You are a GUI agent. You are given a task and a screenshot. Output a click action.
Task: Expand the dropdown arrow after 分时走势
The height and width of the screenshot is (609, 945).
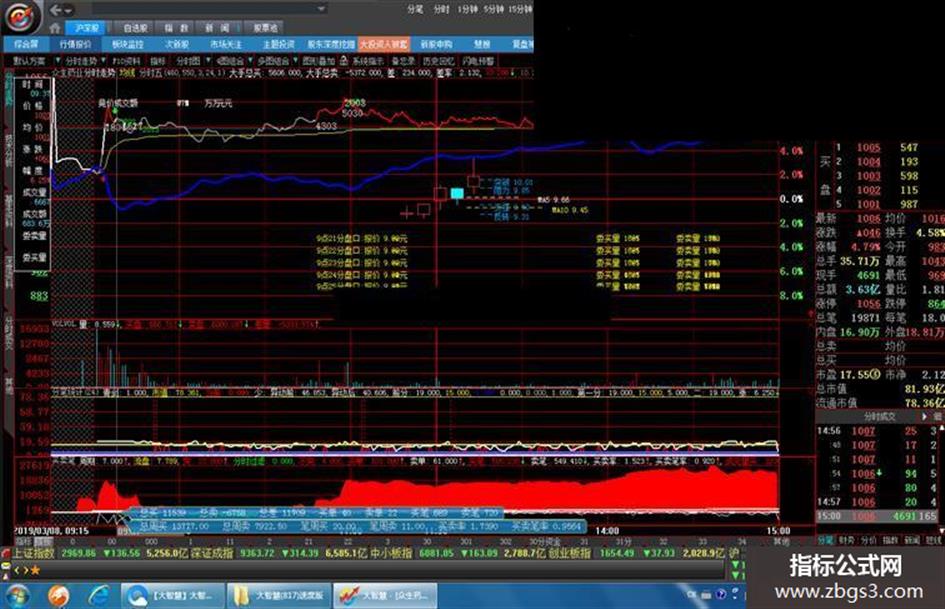pyautogui.click(x=104, y=61)
